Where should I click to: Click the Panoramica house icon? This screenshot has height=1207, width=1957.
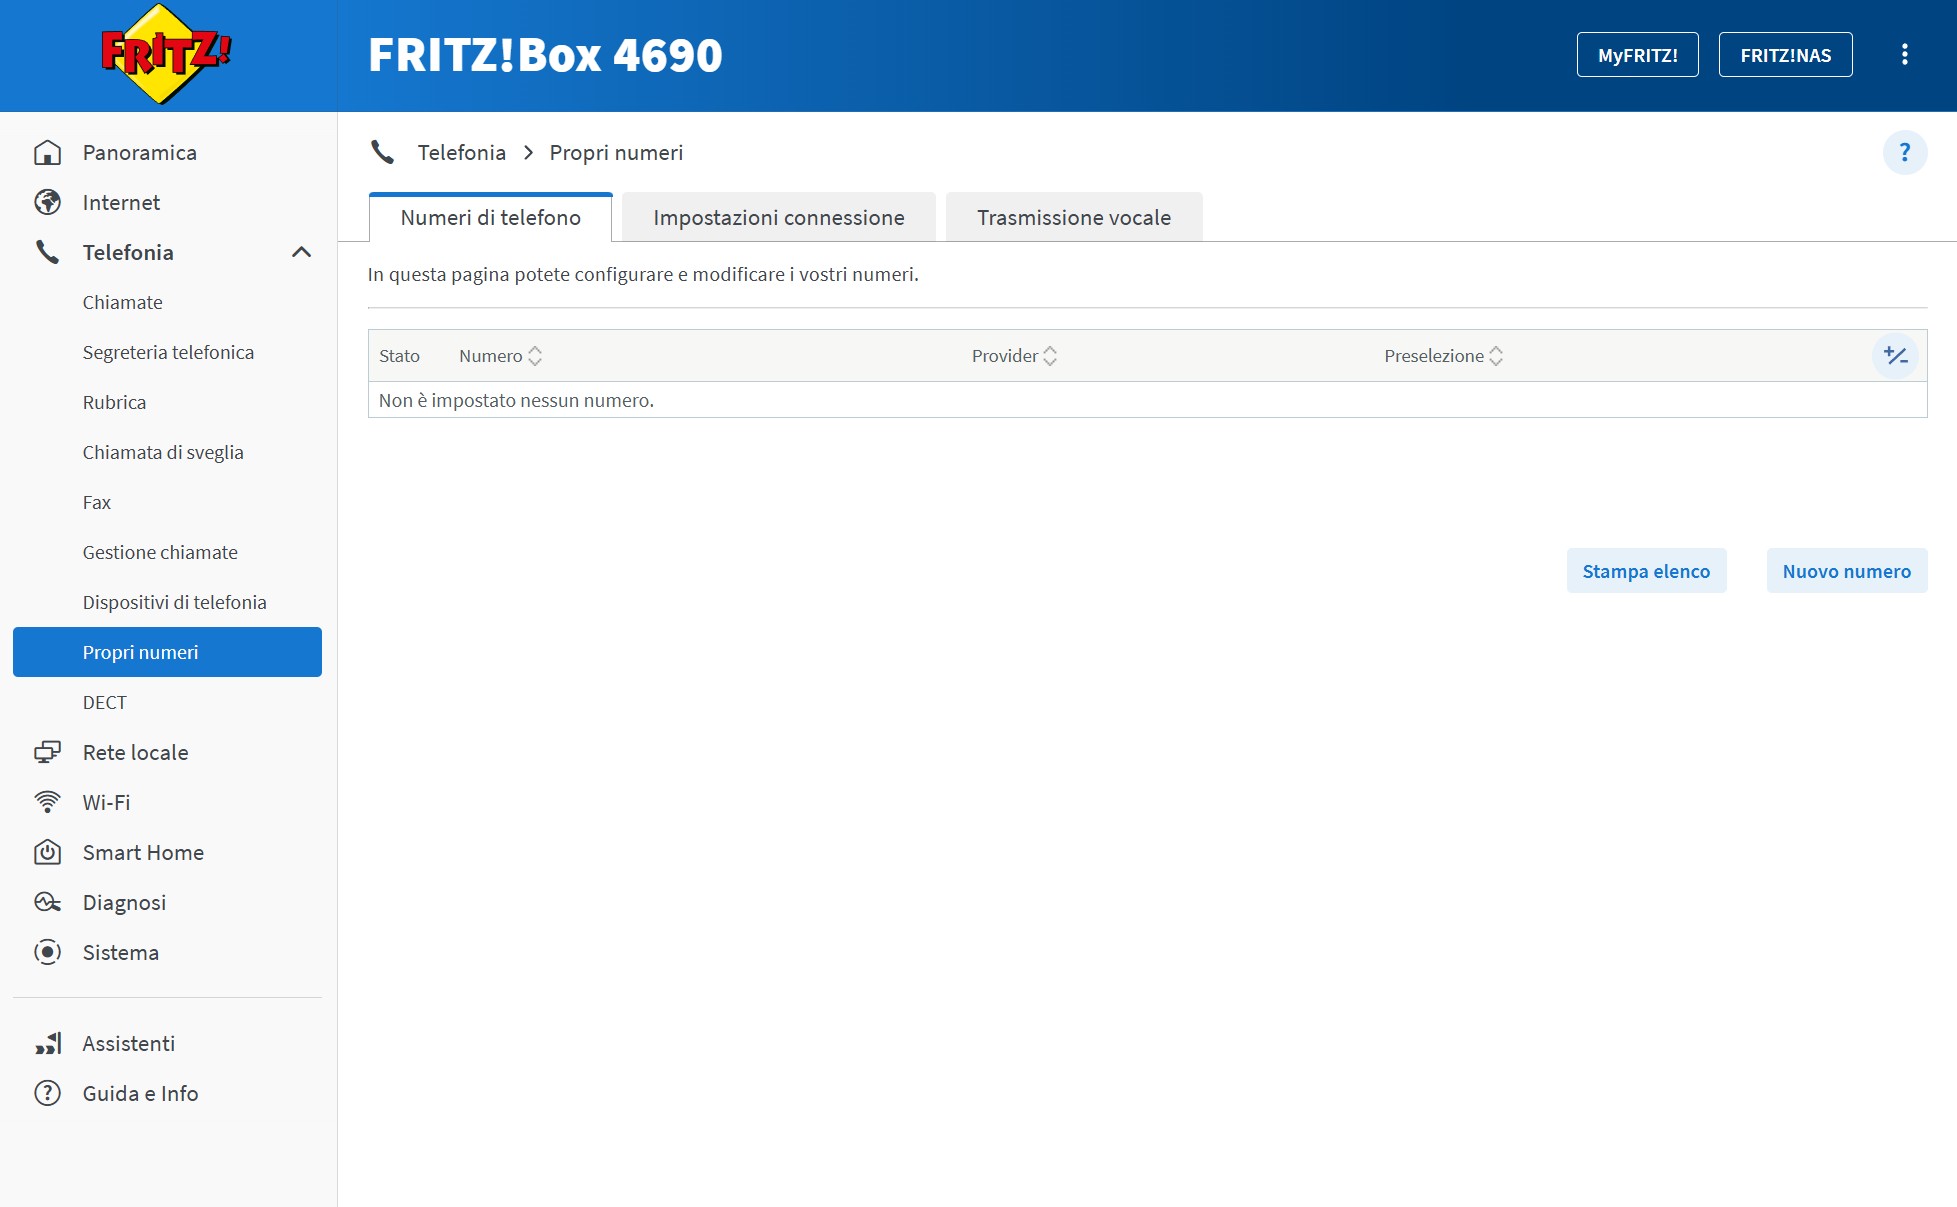[47, 153]
